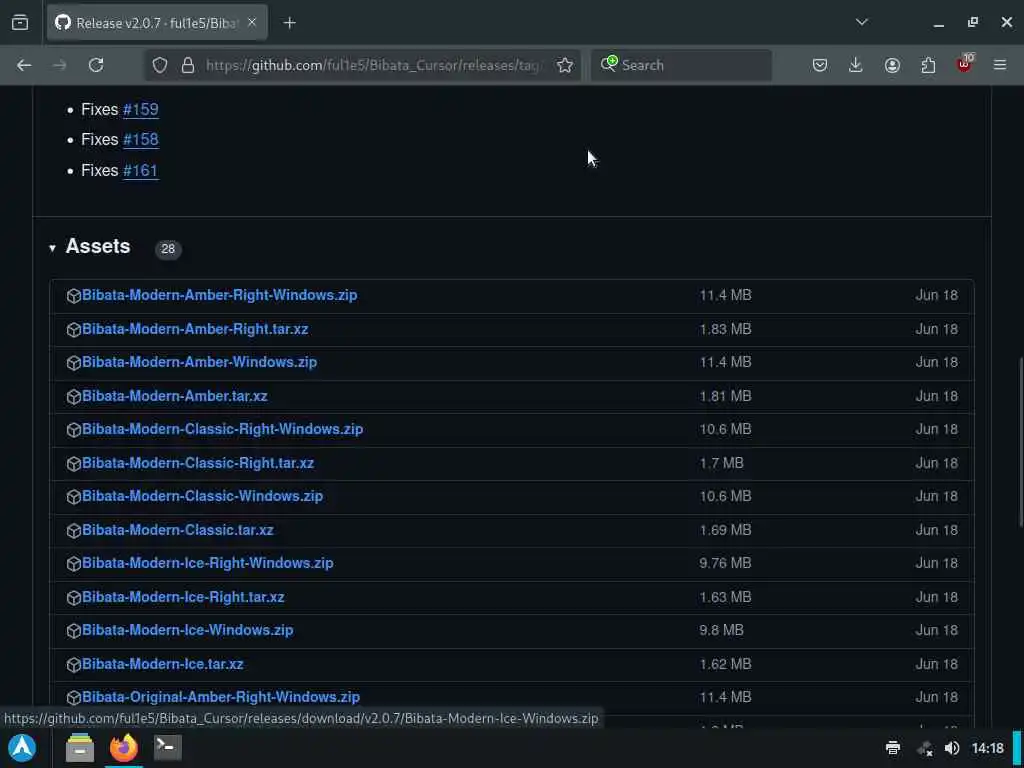This screenshot has height=768, width=1024.
Task: Open the uBlock Origin extension icon
Action: [x=965, y=63]
